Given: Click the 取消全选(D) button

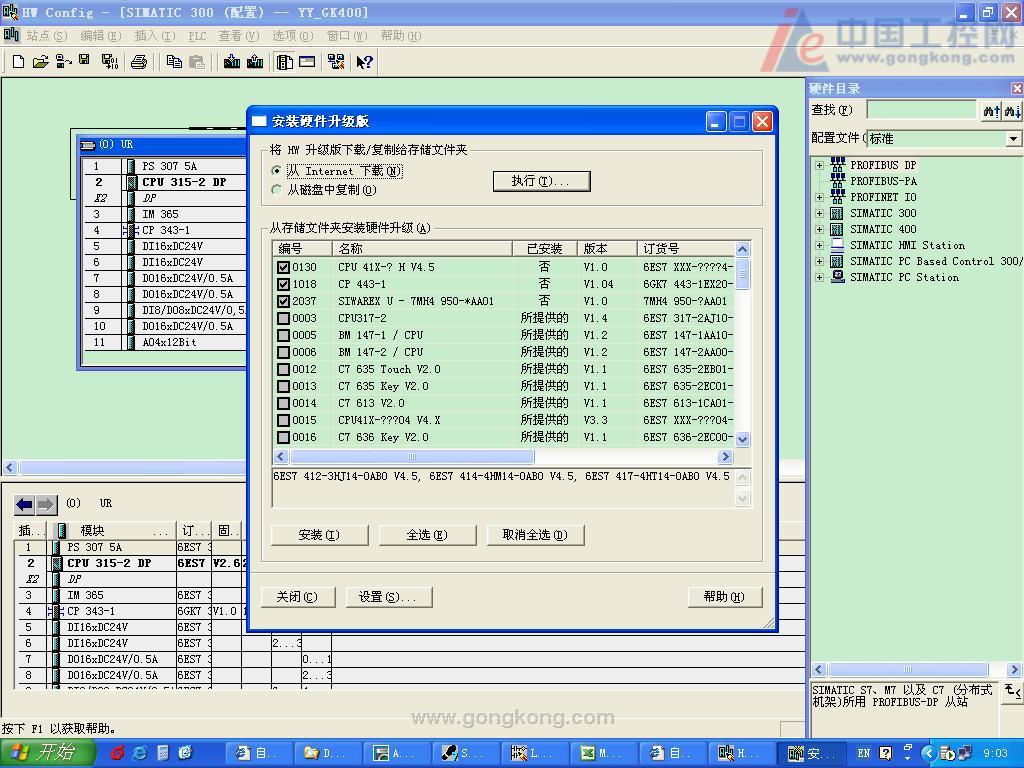Looking at the screenshot, I should tap(535, 535).
